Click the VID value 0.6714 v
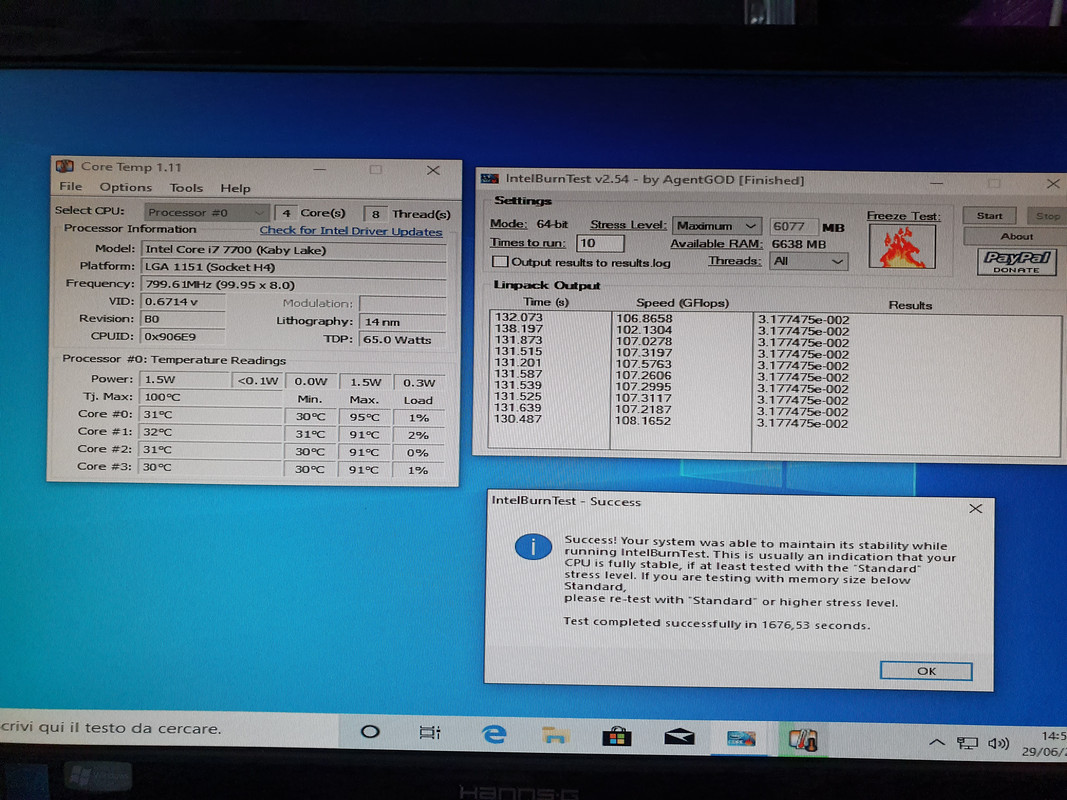The image size is (1067, 800). [182, 301]
